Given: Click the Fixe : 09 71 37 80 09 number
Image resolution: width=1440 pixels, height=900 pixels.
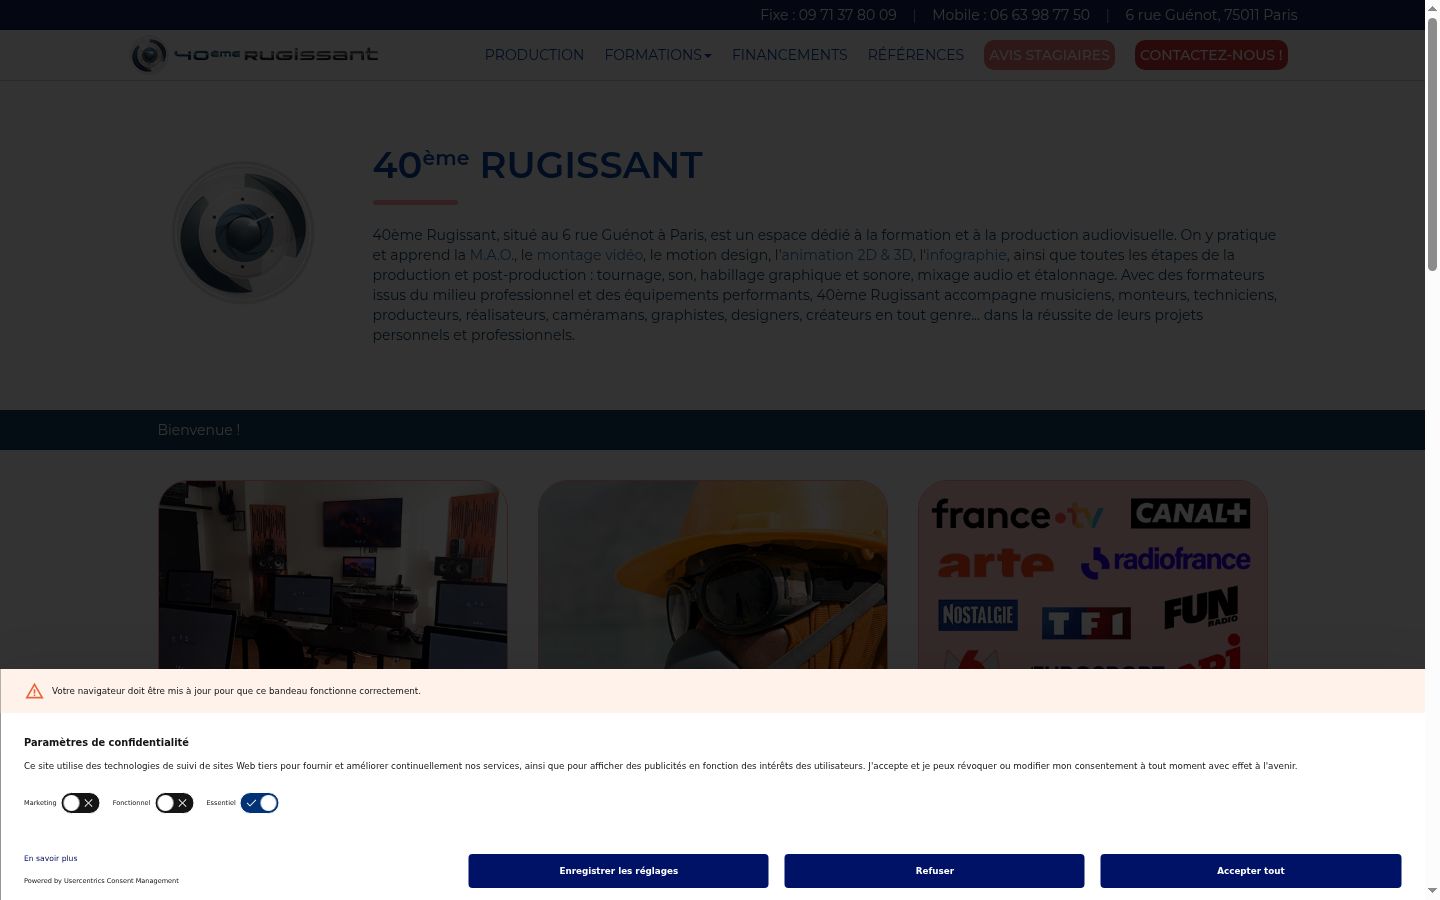Looking at the screenshot, I should click(828, 15).
